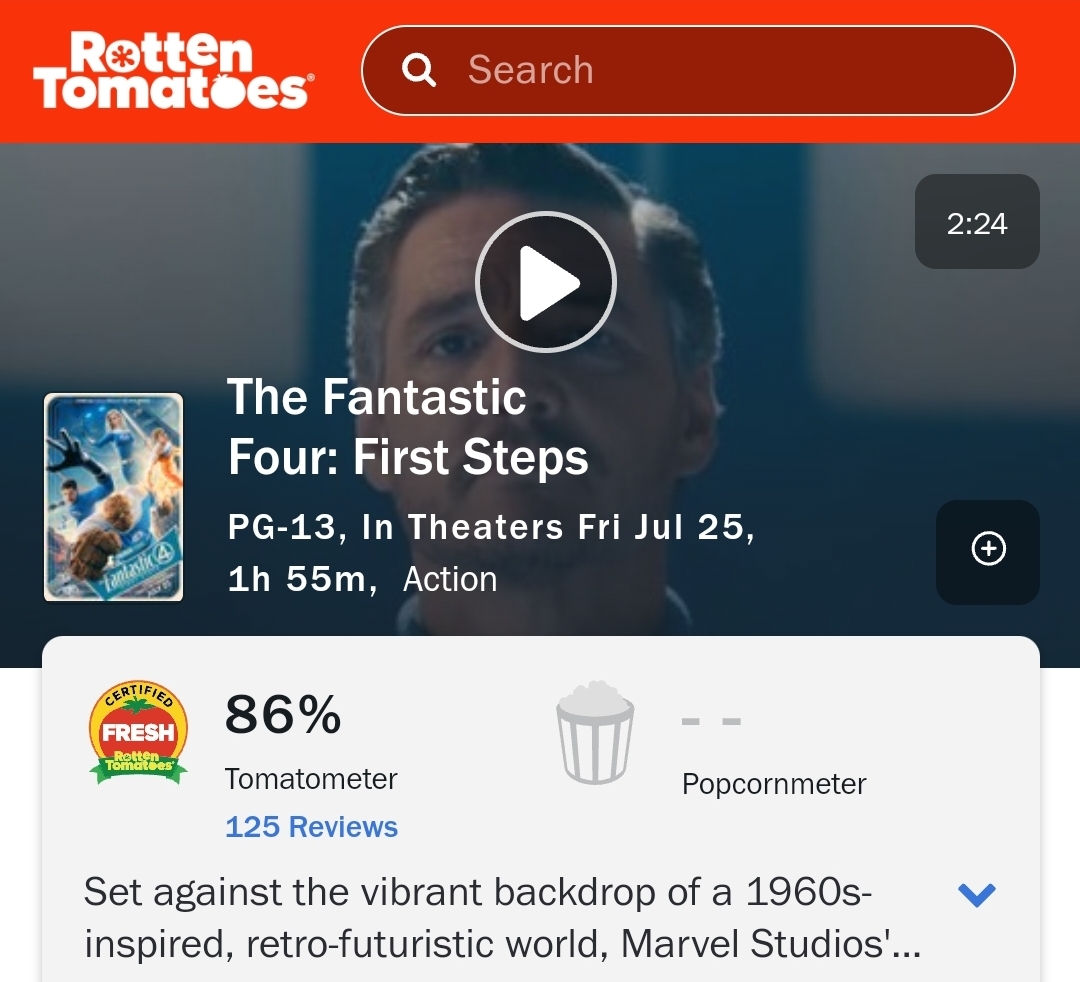
Task: Select the Tomatometer label
Action: pos(311,779)
